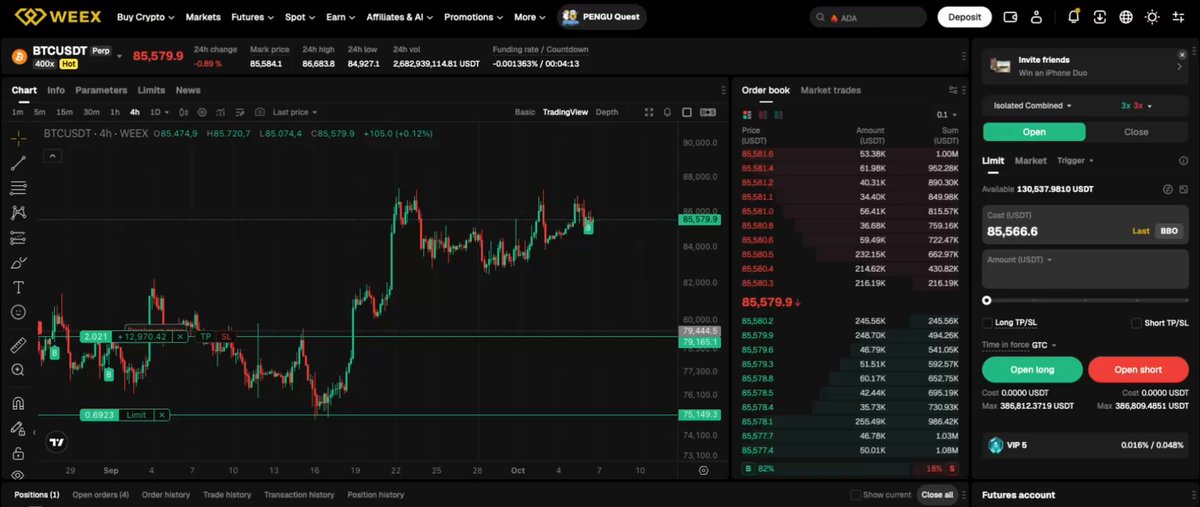Expand chart to fullscreen
1200x507 pixels.
649,112
